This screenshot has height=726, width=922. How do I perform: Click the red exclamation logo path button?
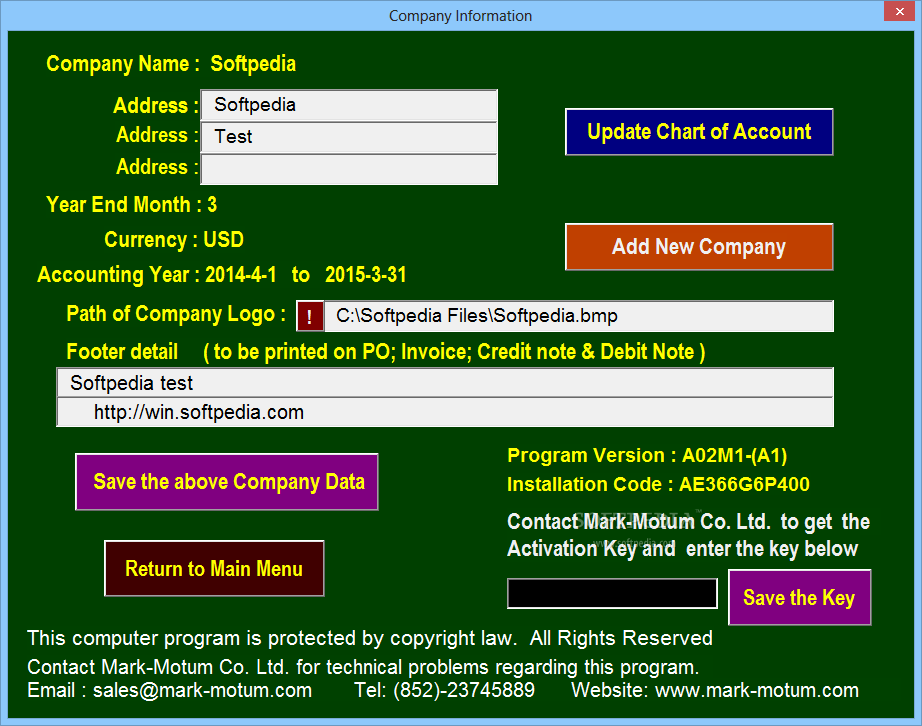[309, 316]
